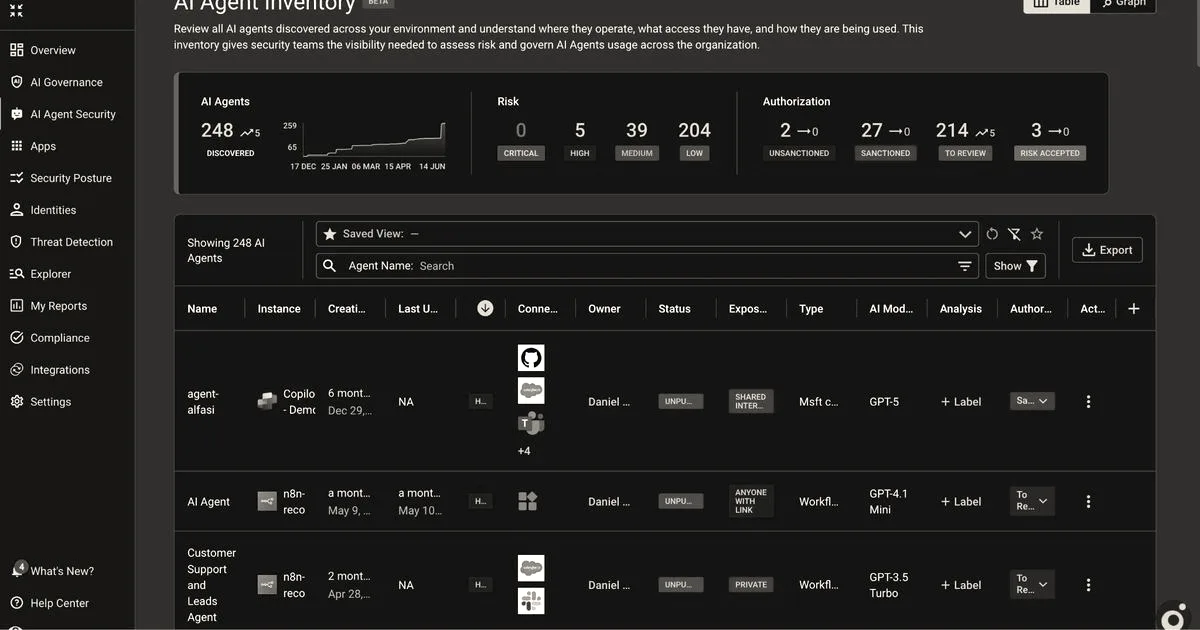Viewport: 1200px width, 630px height.
Task: Filter by Medium risk badge
Action: point(636,153)
